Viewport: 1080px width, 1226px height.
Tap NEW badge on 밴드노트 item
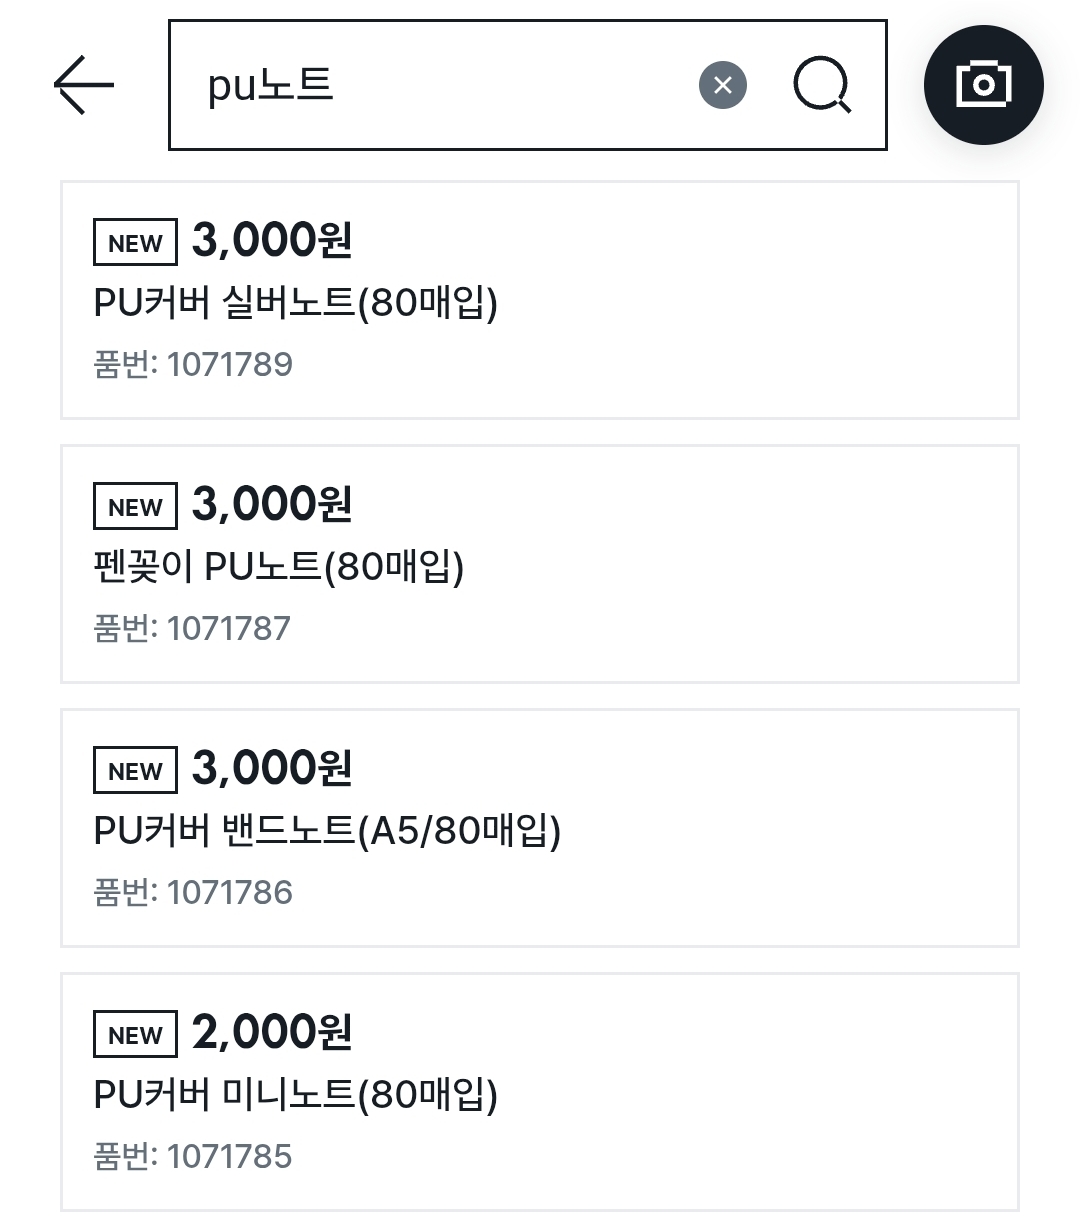tap(135, 771)
